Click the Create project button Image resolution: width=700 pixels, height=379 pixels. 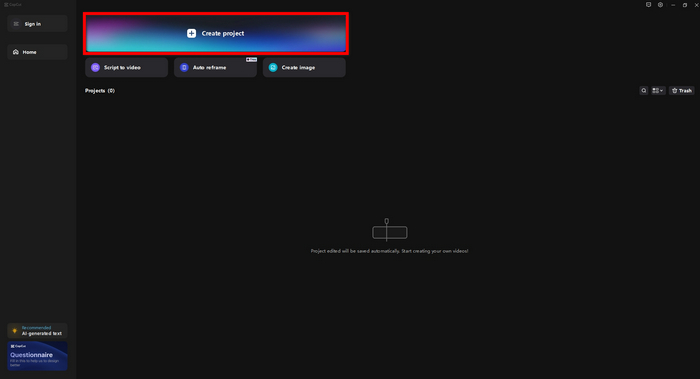[x=216, y=33]
